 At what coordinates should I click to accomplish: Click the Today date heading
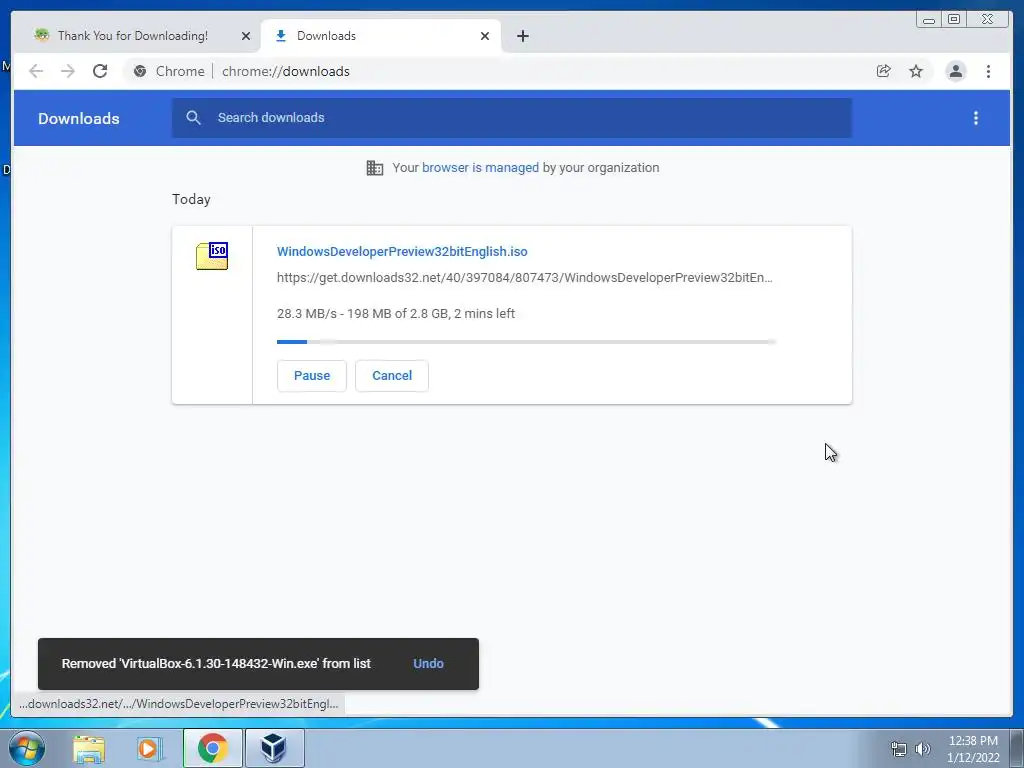pyautogui.click(x=191, y=199)
